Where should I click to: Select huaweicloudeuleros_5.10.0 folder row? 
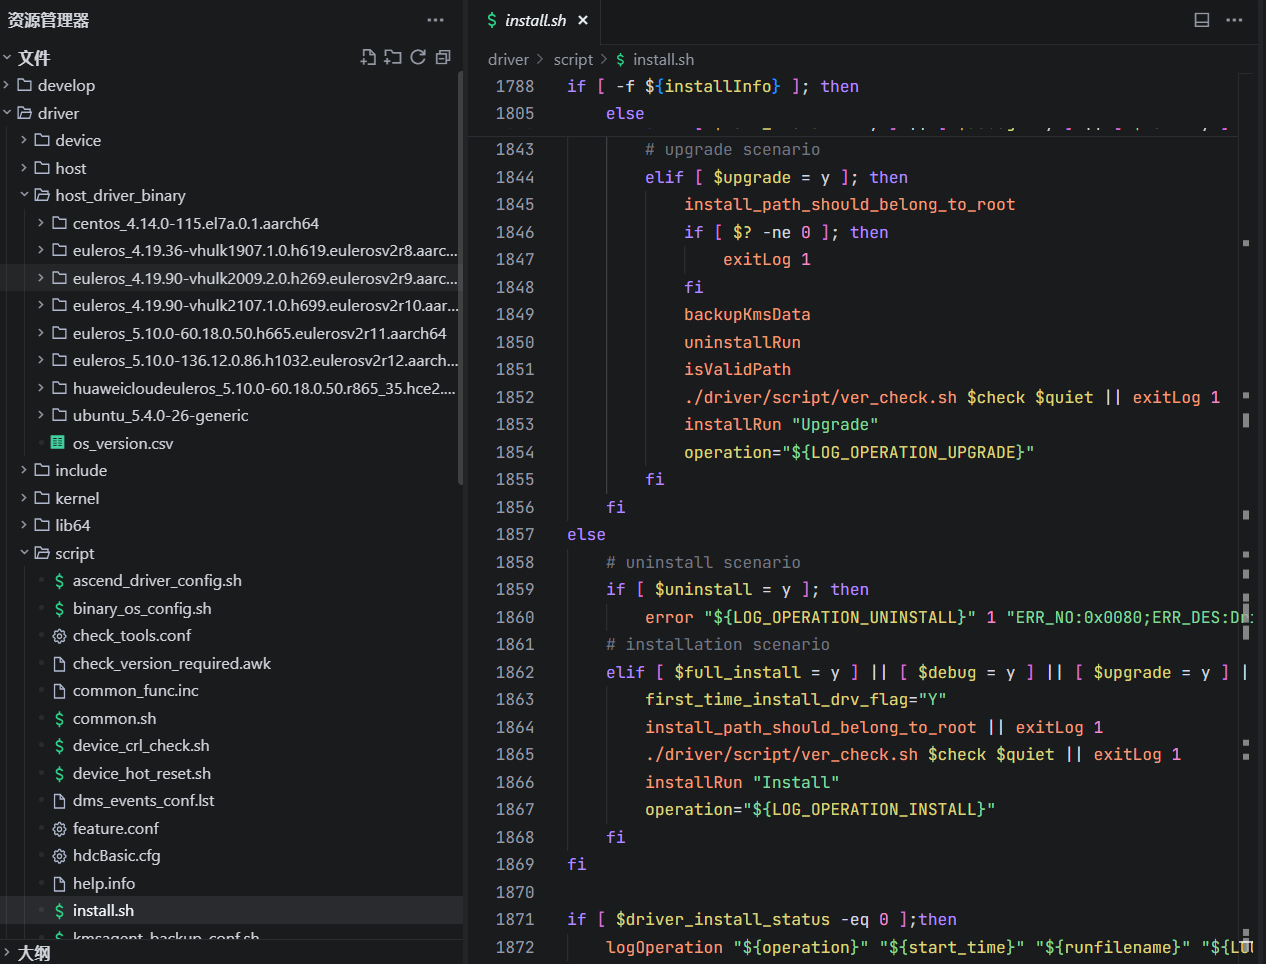click(231, 388)
